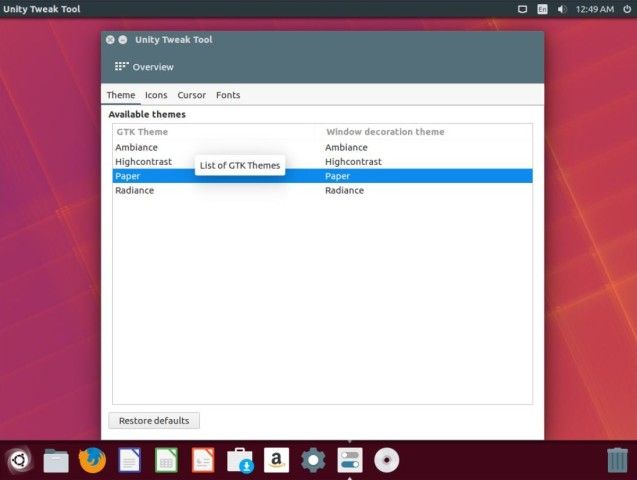Open the Files manager from the dock
The height and width of the screenshot is (480, 637).
pyautogui.click(x=56, y=461)
